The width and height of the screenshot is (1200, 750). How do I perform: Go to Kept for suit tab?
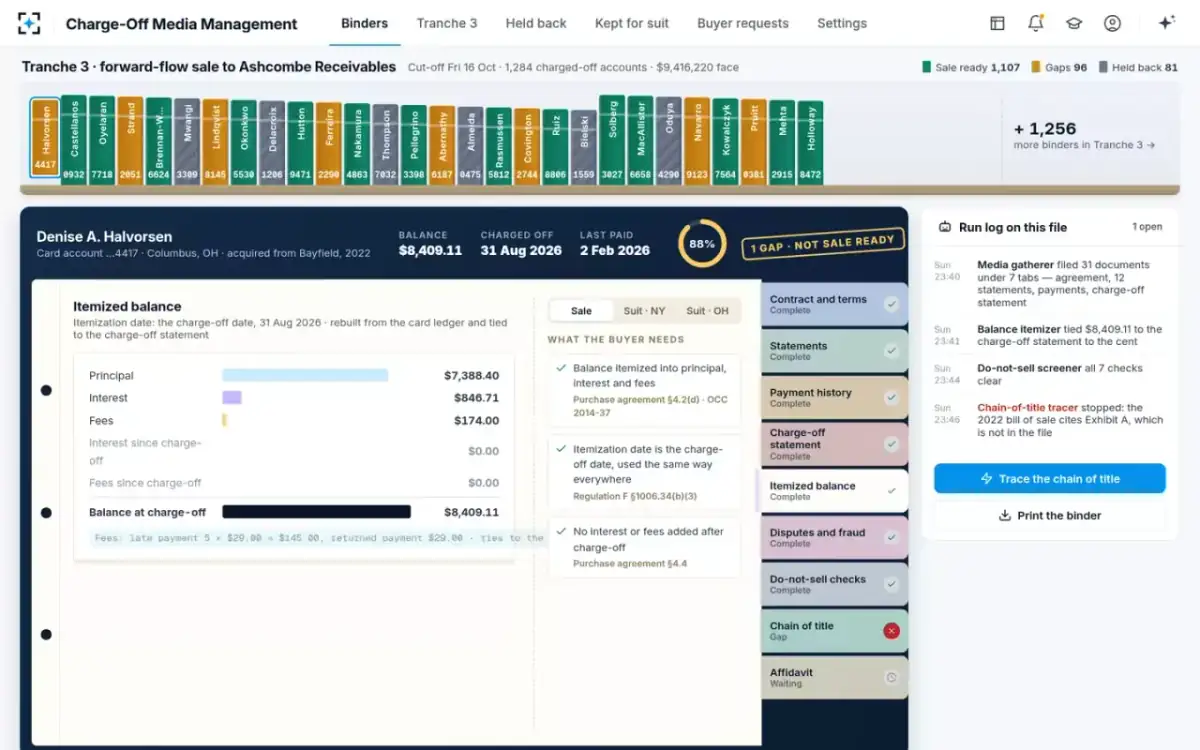point(632,23)
